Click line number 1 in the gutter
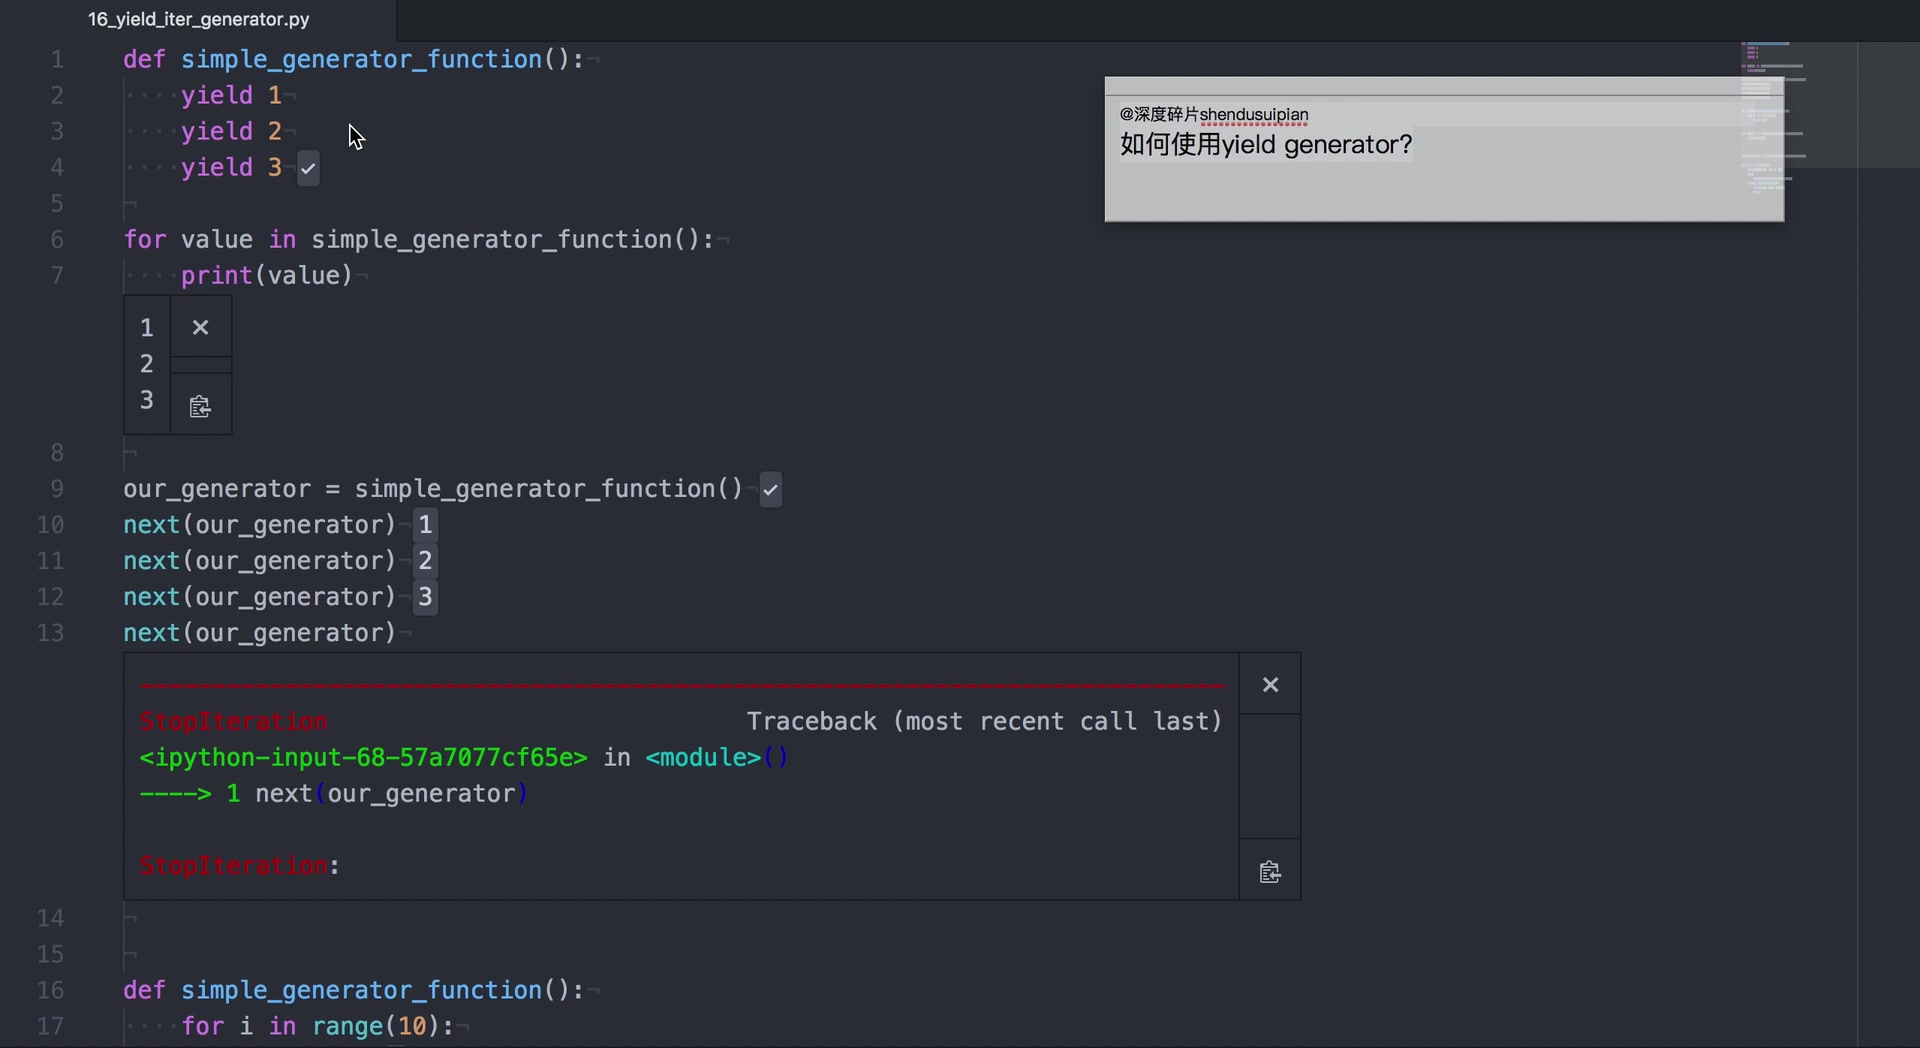This screenshot has width=1920, height=1048. (x=57, y=60)
